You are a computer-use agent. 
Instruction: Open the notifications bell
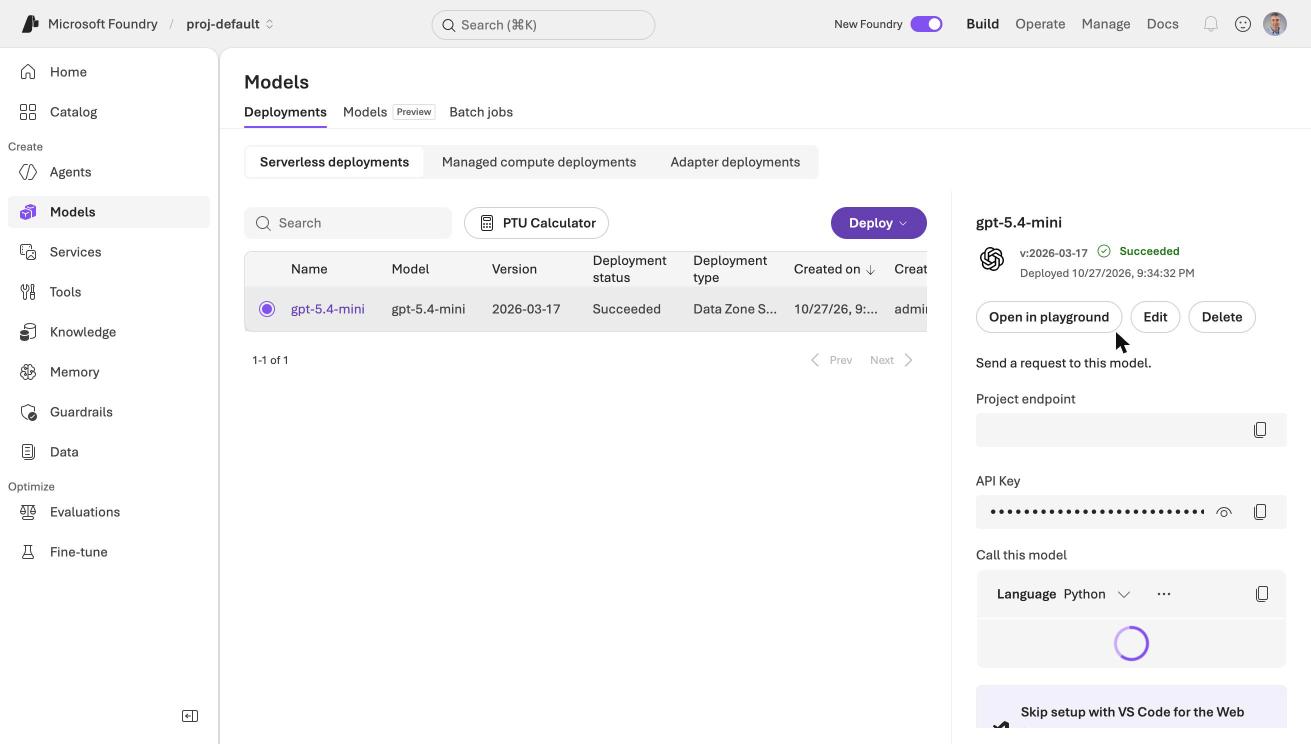pyautogui.click(x=1211, y=24)
